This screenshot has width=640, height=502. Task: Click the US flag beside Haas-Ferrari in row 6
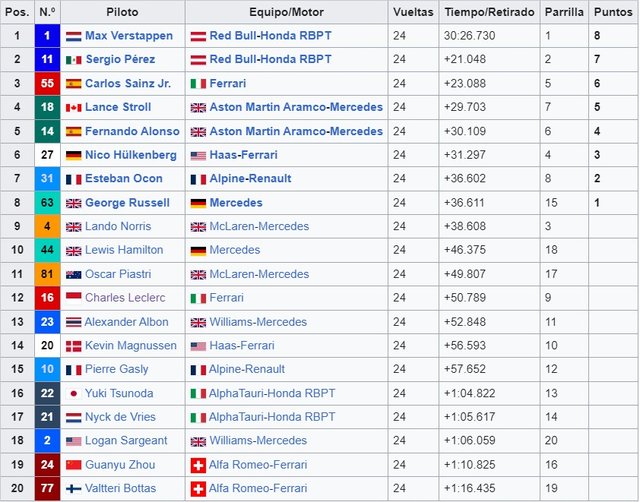tap(198, 155)
